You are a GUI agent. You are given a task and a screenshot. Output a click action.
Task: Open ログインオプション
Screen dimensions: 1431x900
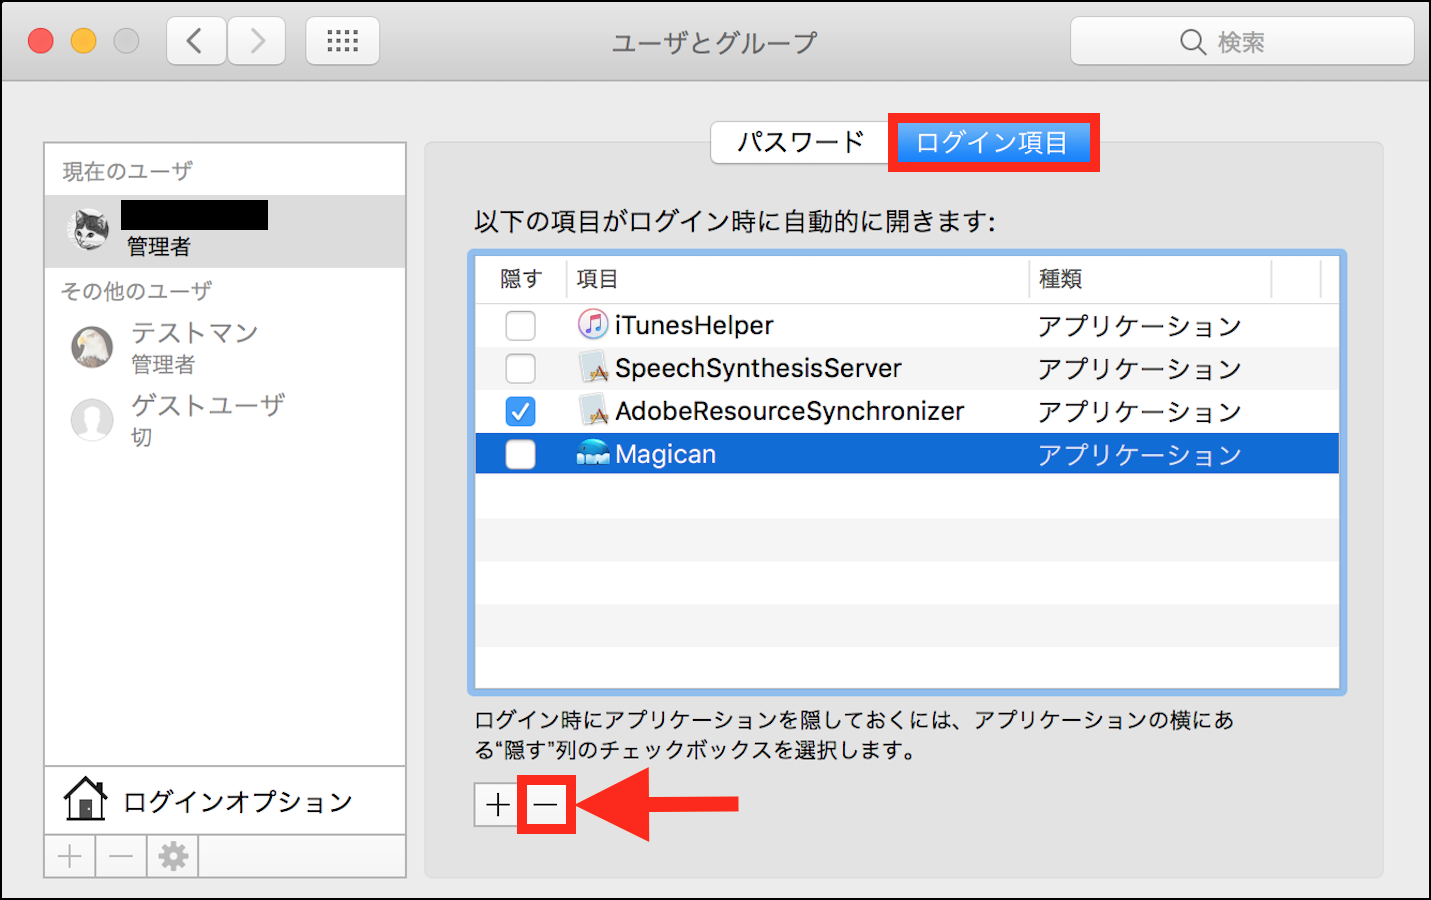(x=225, y=801)
